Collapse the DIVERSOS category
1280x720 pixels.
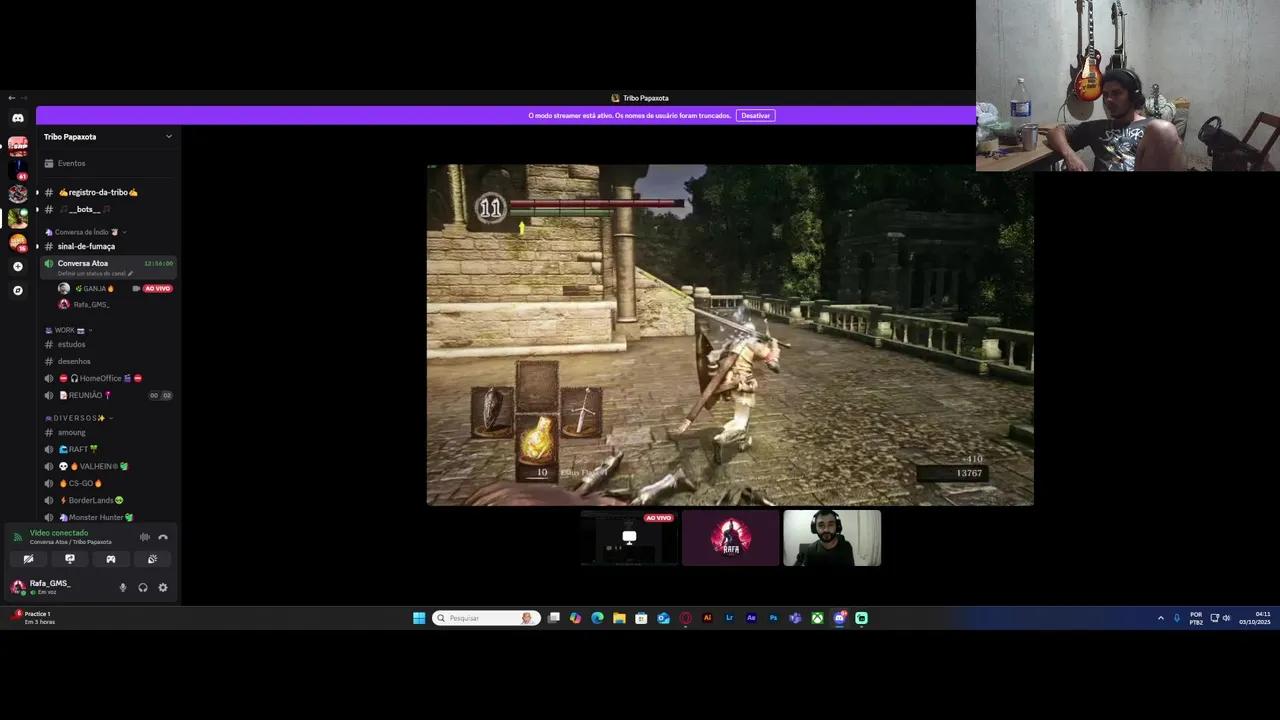point(79,418)
